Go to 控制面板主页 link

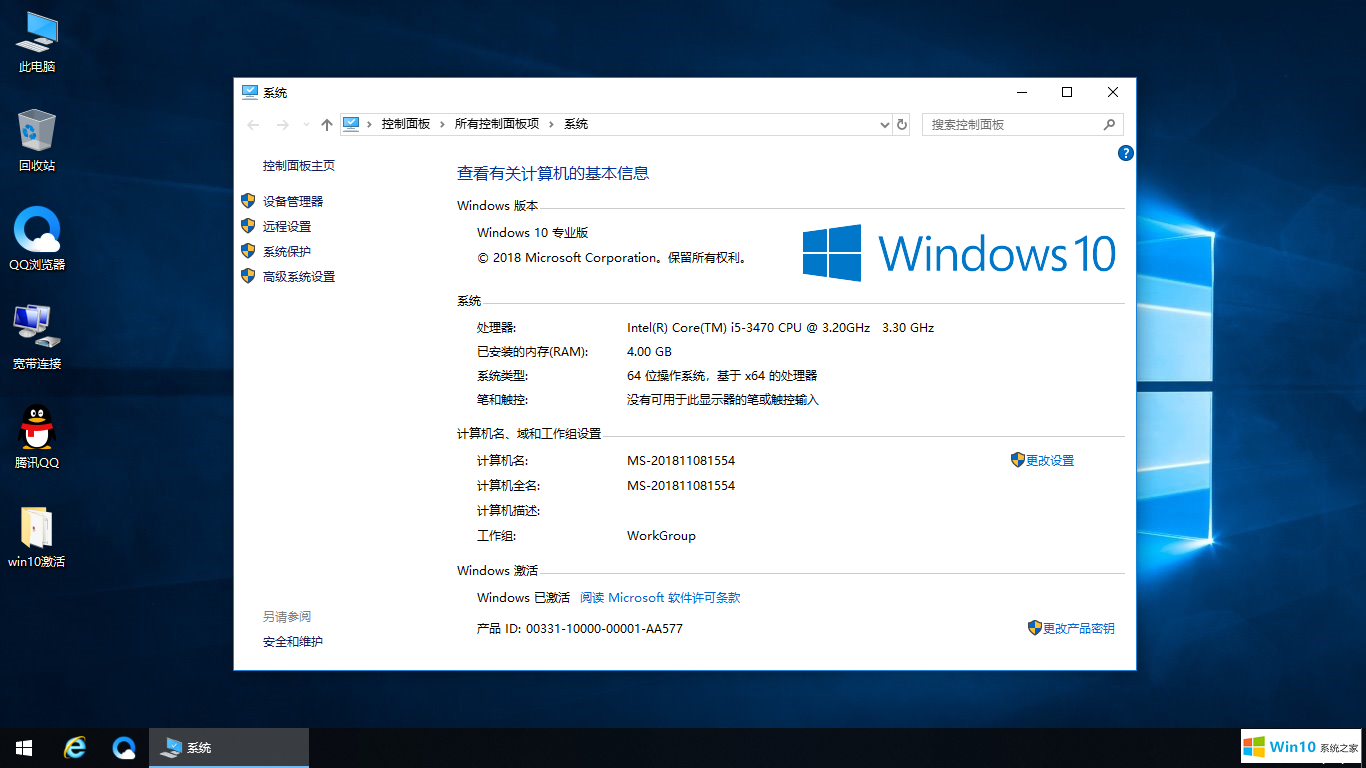298,166
